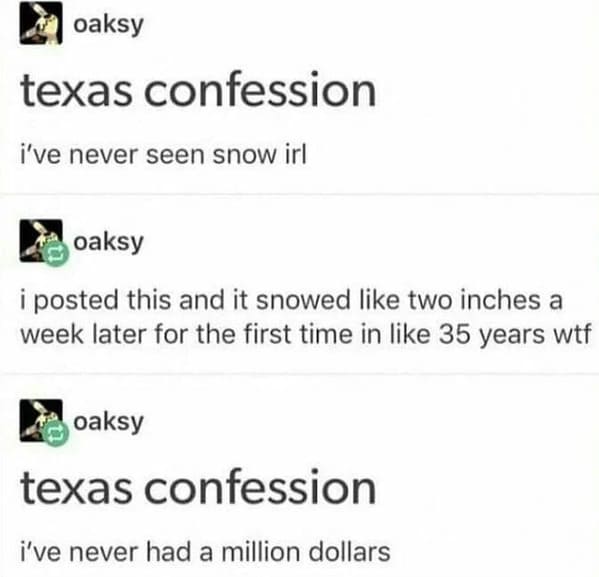
Task: Open the avatar on the snowed-two-inches reblog
Action: coord(41,241)
